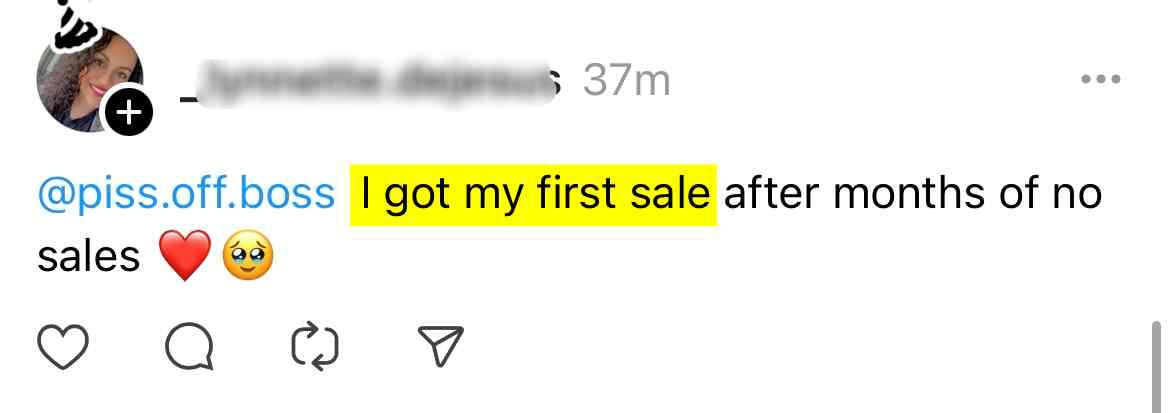Repost using the circular arrows icon
The image size is (1170, 413).
click(x=314, y=346)
